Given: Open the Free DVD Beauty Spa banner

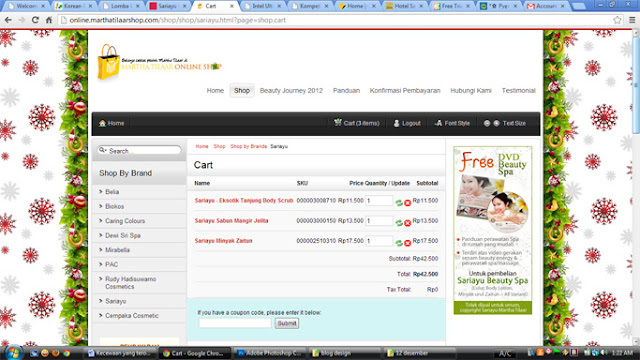Looking at the screenshot, I should click(493, 230).
